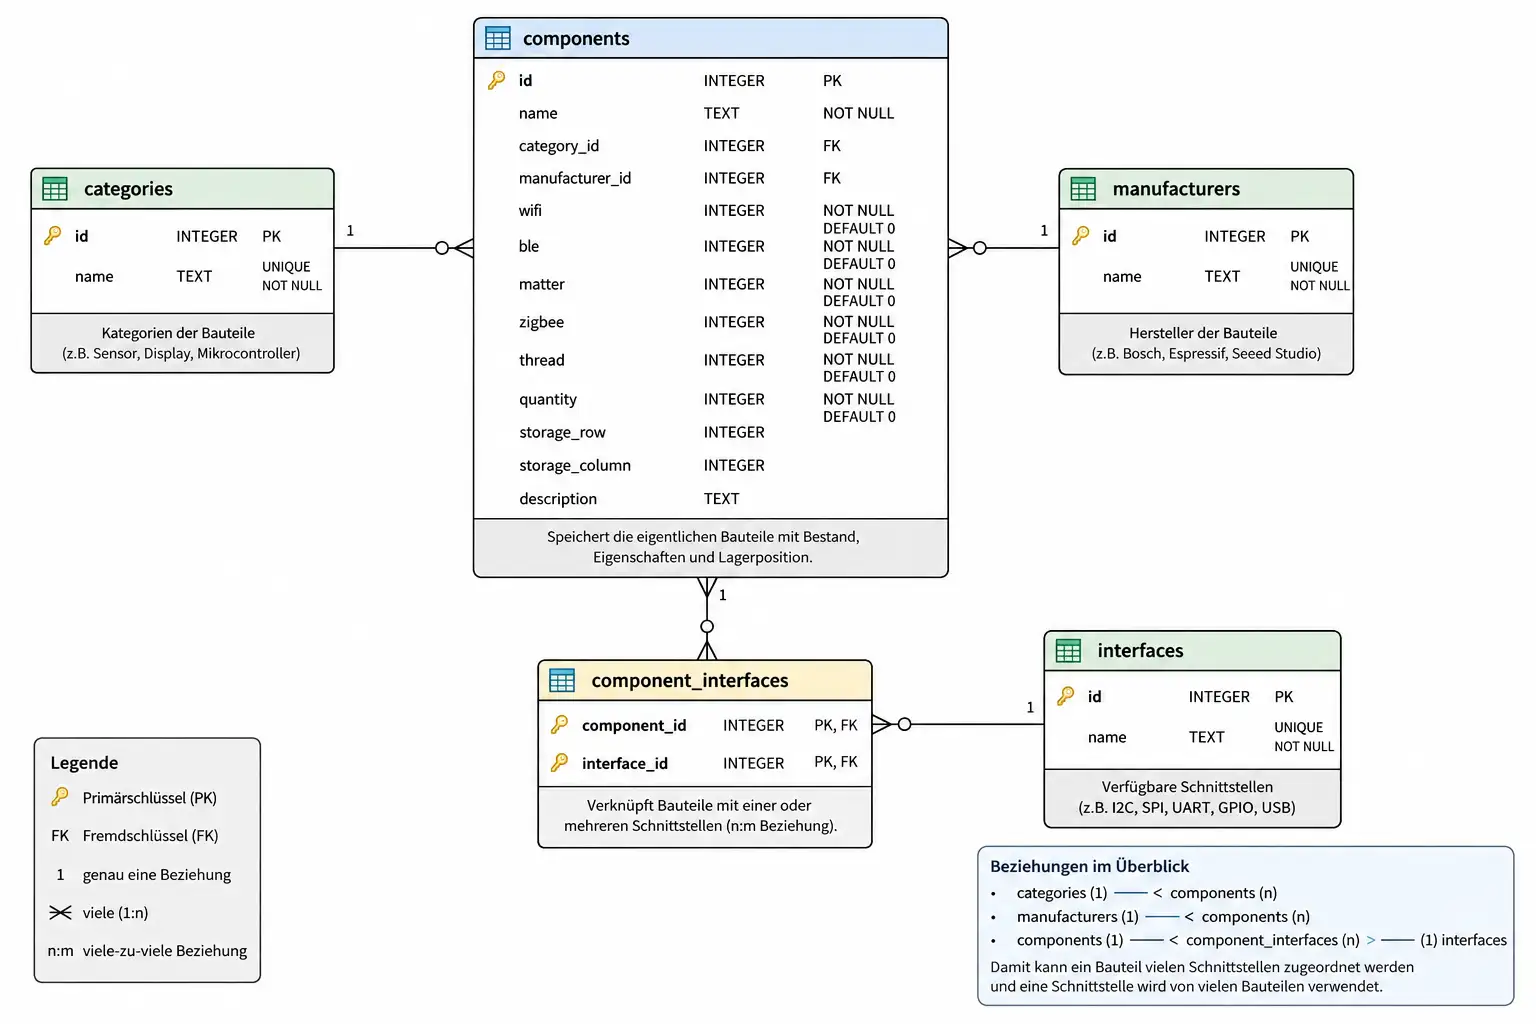Image resolution: width=1536 pixels, height=1024 pixels.
Task: Click the interfaces table icon
Action: [1068, 650]
